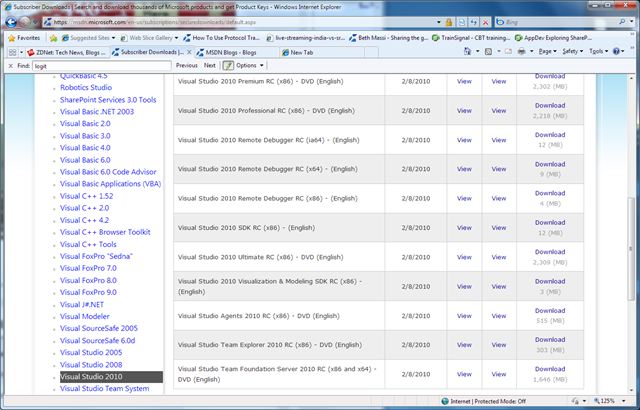Viewport: 640px width, 410px height.
Task: Switch to the ZDNet Tech News tab
Action: [x=67, y=52]
